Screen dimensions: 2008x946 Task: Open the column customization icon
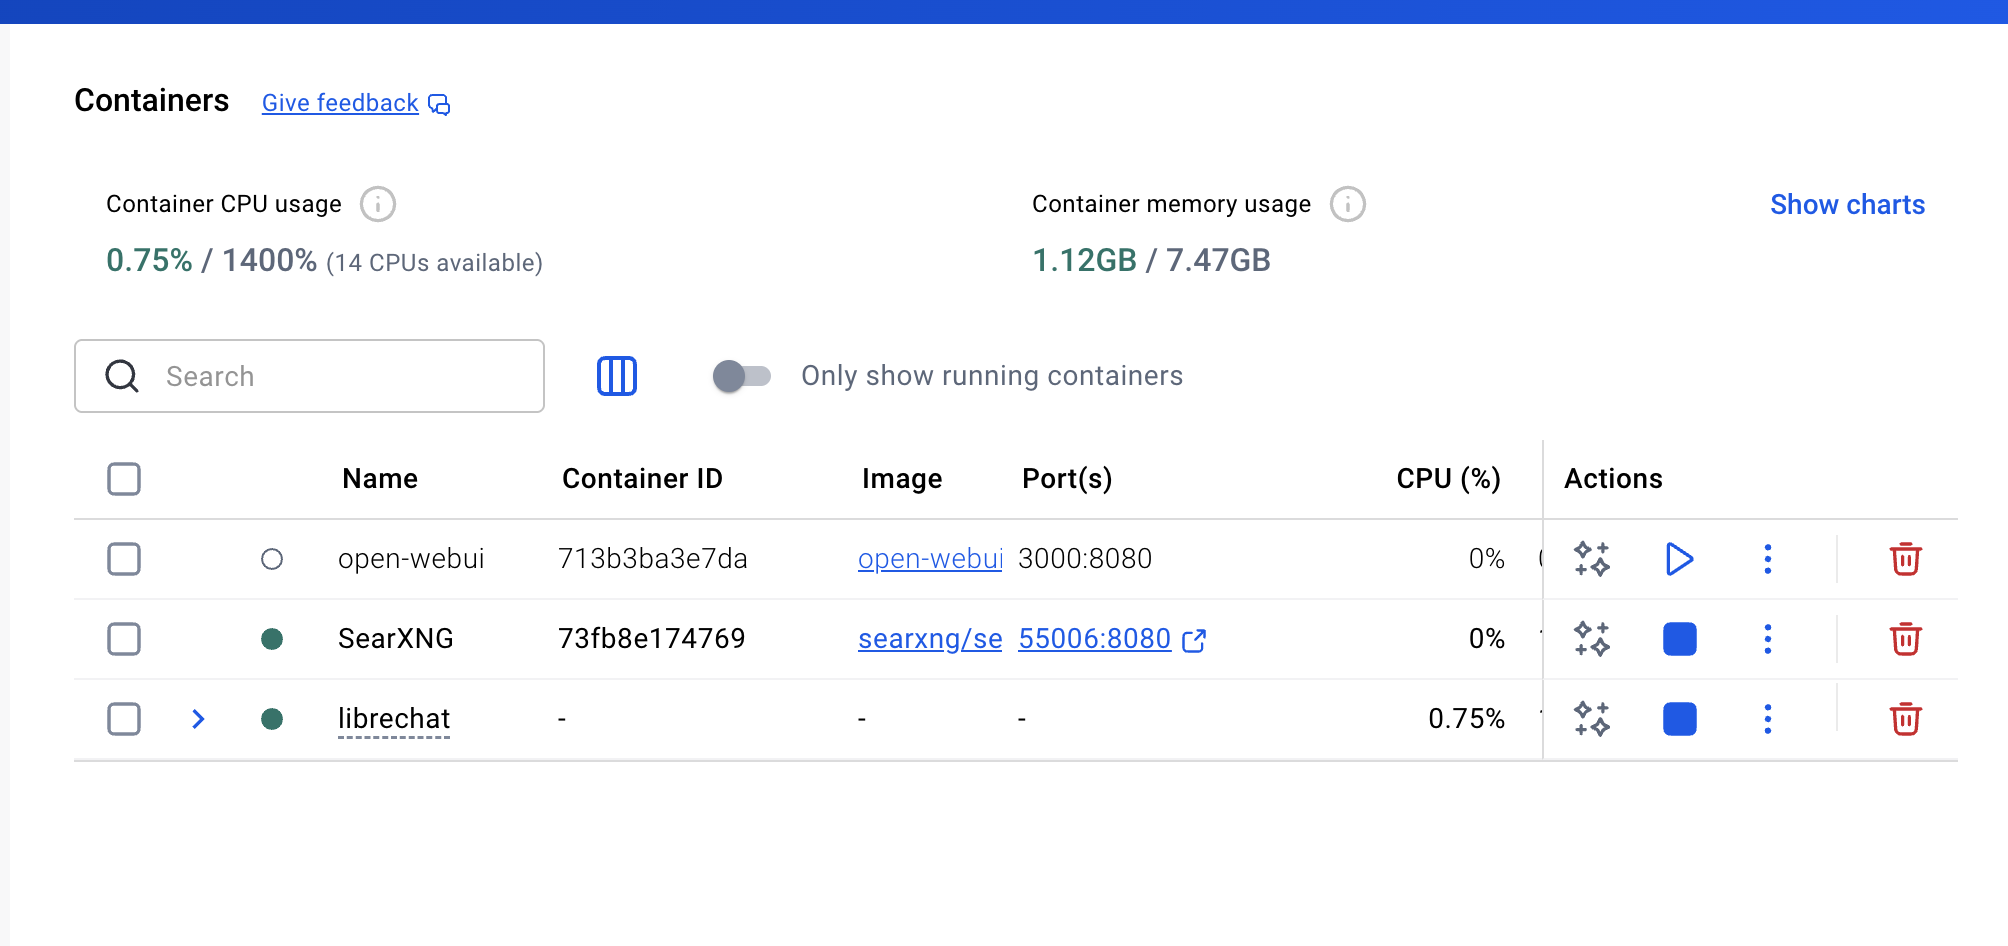[x=617, y=376]
